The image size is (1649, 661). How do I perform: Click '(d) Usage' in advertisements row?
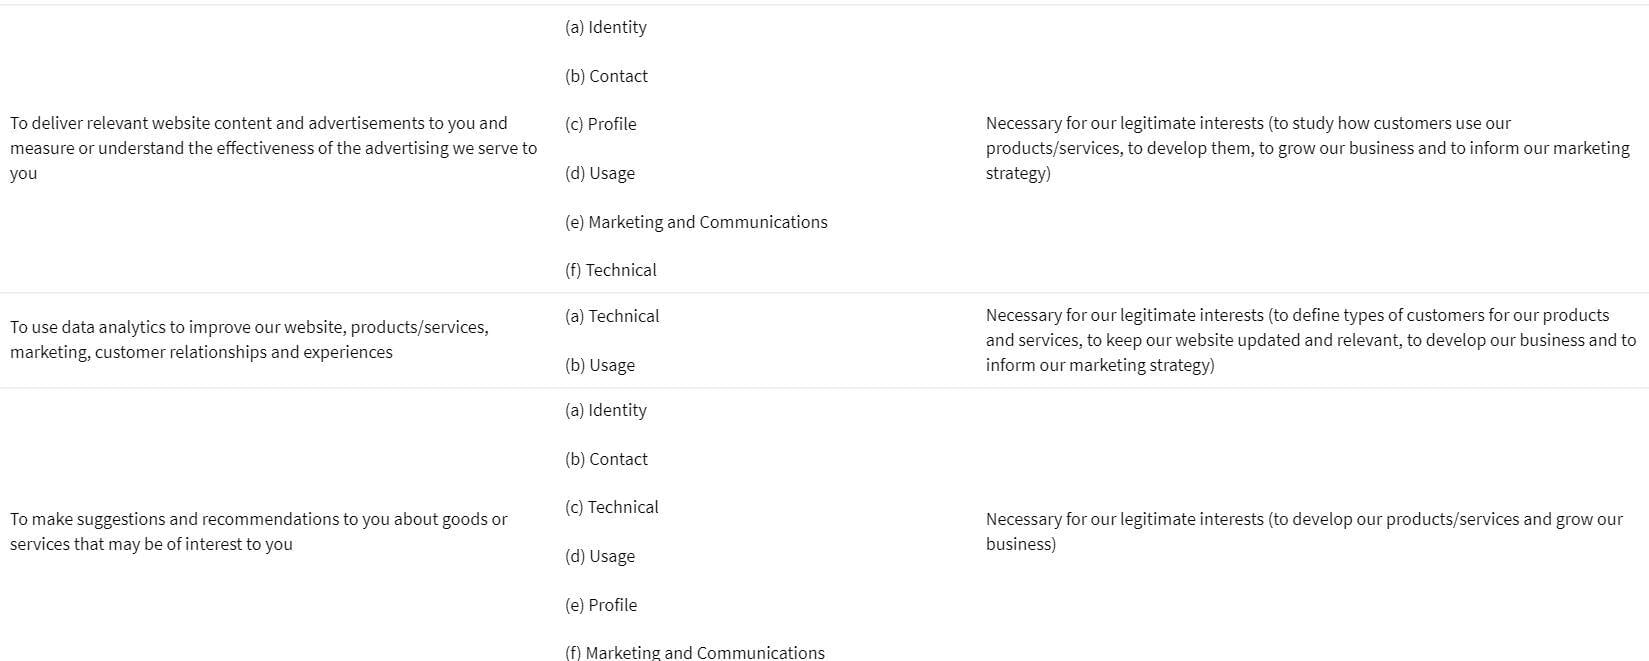click(x=600, y=173)
